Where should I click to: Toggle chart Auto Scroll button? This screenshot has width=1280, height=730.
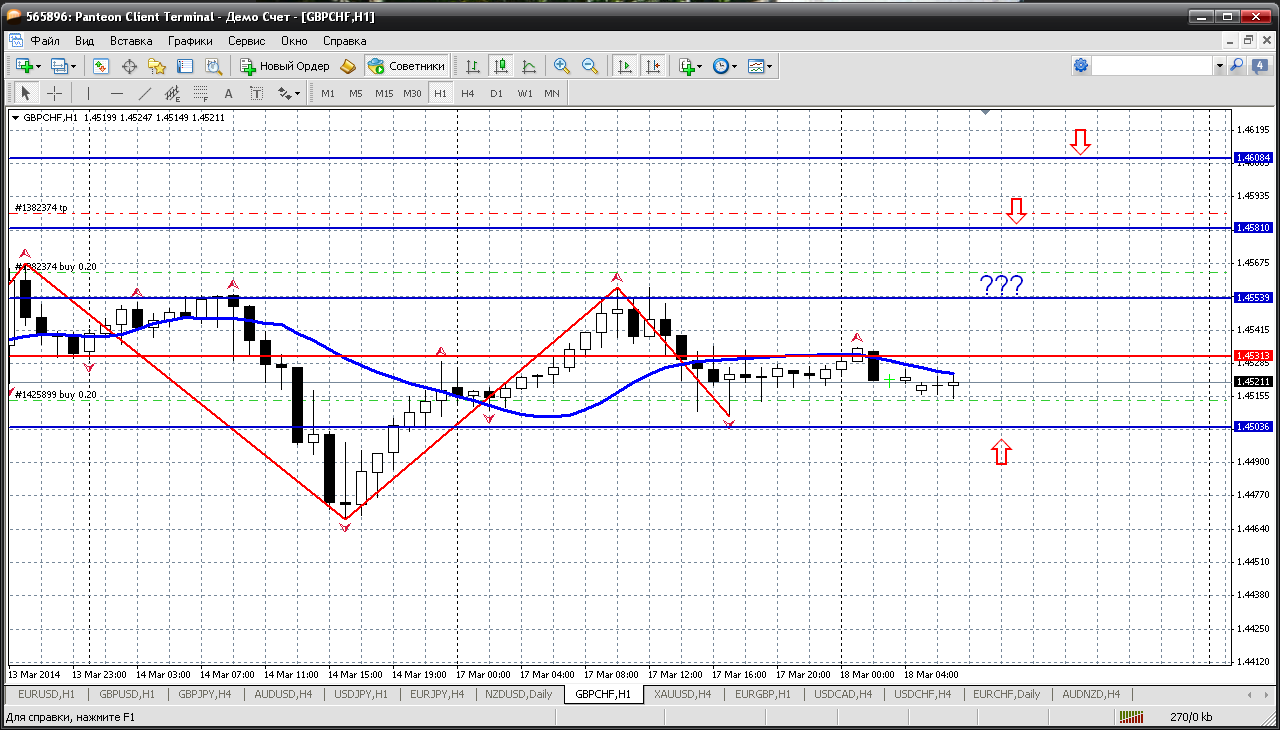tap(625, 66)
